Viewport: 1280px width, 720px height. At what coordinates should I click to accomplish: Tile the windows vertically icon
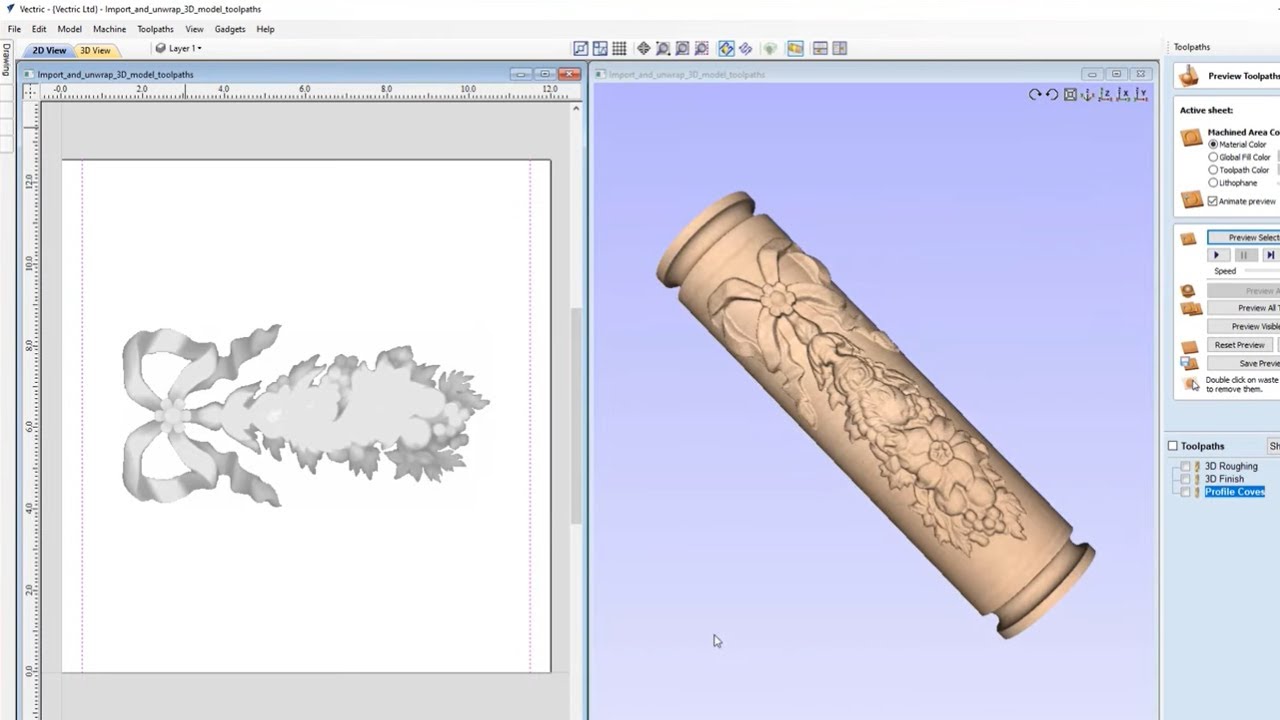(840, 48)
